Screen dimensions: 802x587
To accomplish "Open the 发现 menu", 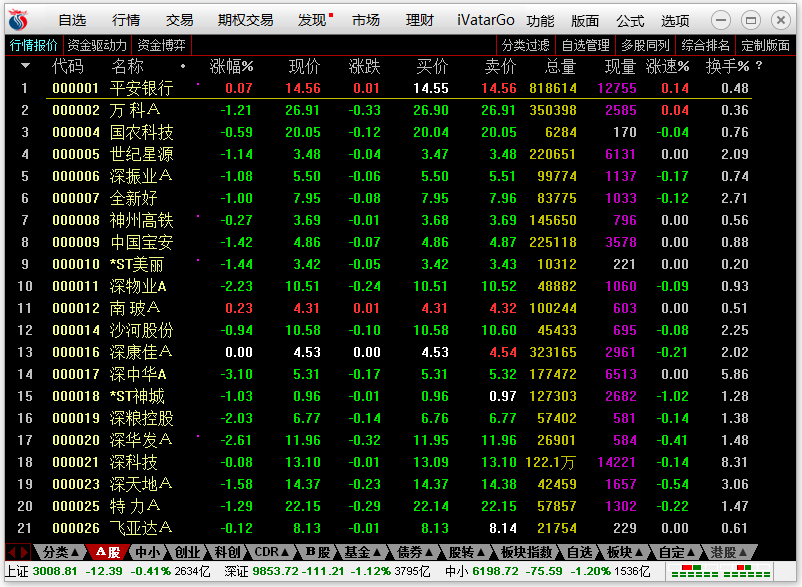I will coord(312,20).
